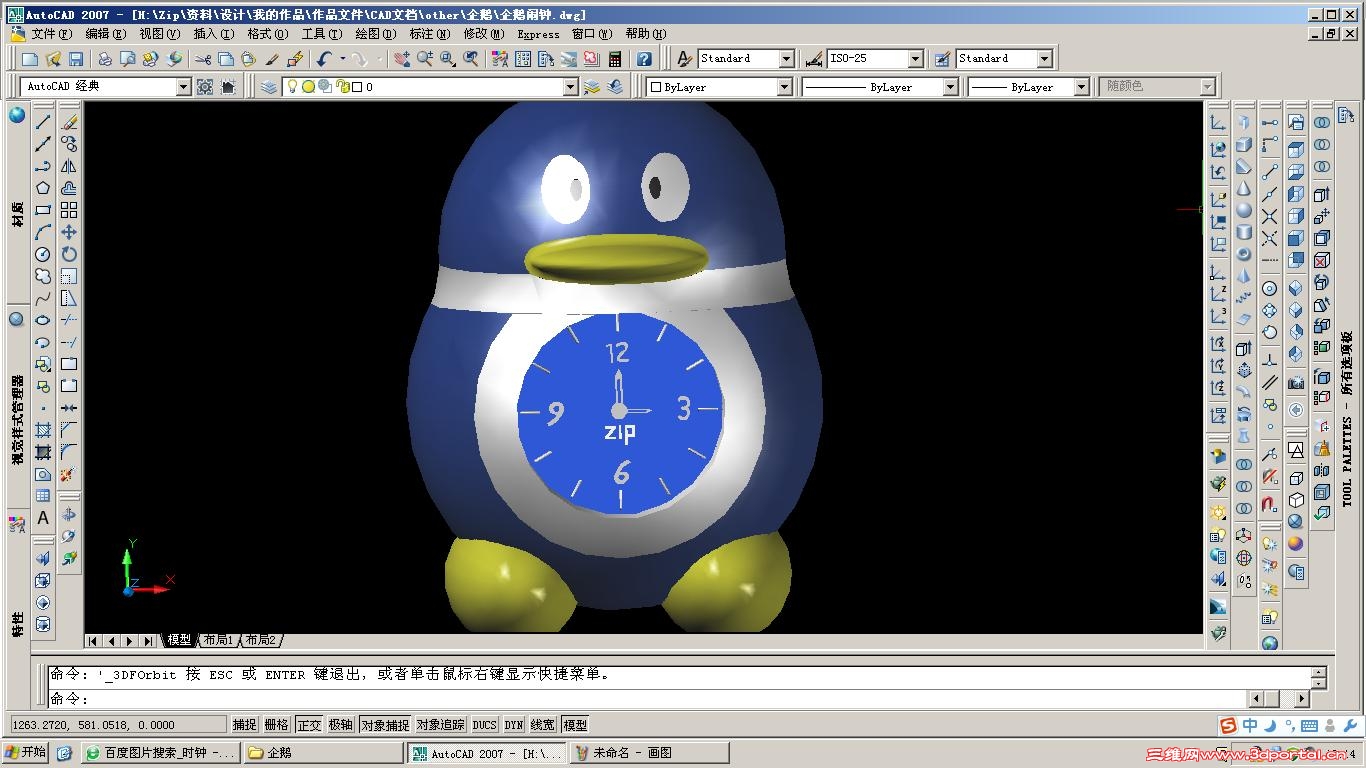
Task: Save the drawing with the floppy icon
Action: [x=76, y=59]
